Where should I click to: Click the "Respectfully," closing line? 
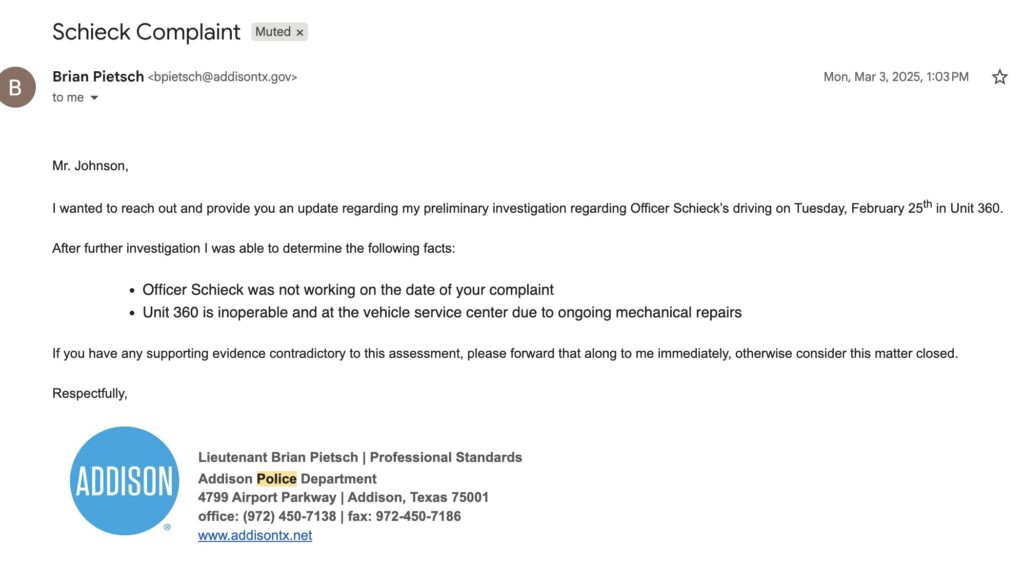[90, 394]
